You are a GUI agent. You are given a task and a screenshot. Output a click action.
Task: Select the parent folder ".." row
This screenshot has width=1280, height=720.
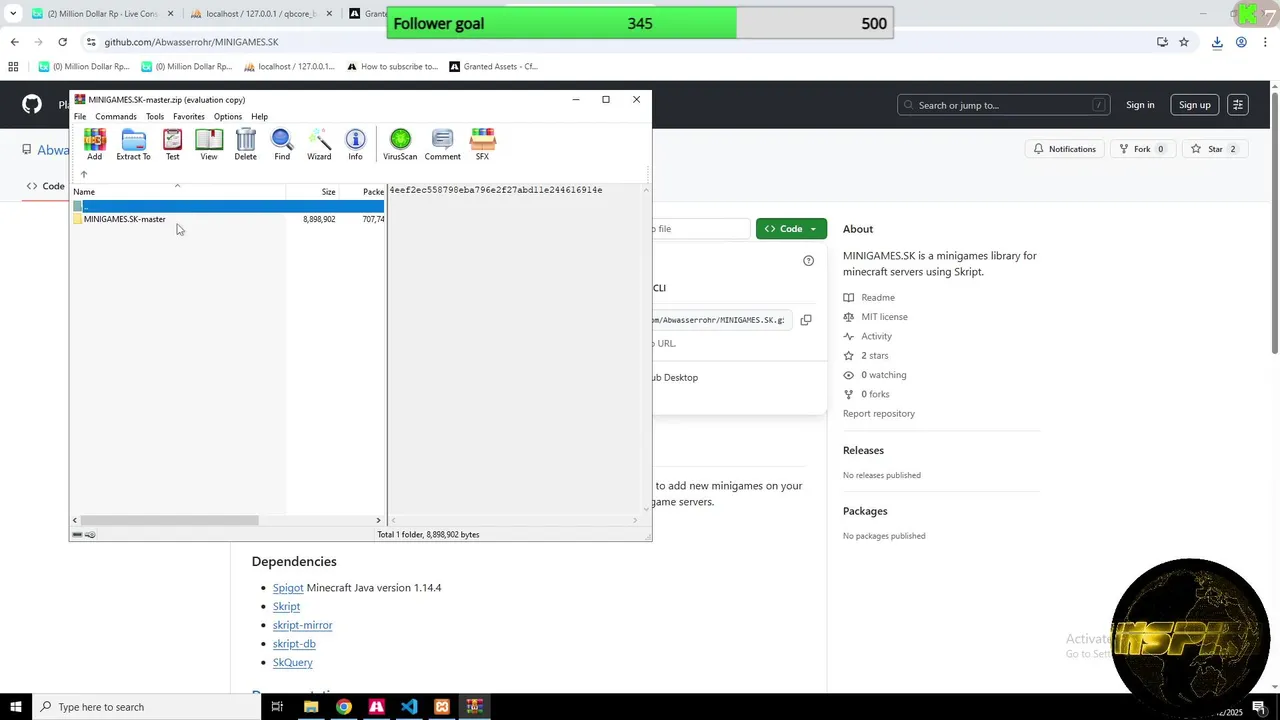point(228,206)
